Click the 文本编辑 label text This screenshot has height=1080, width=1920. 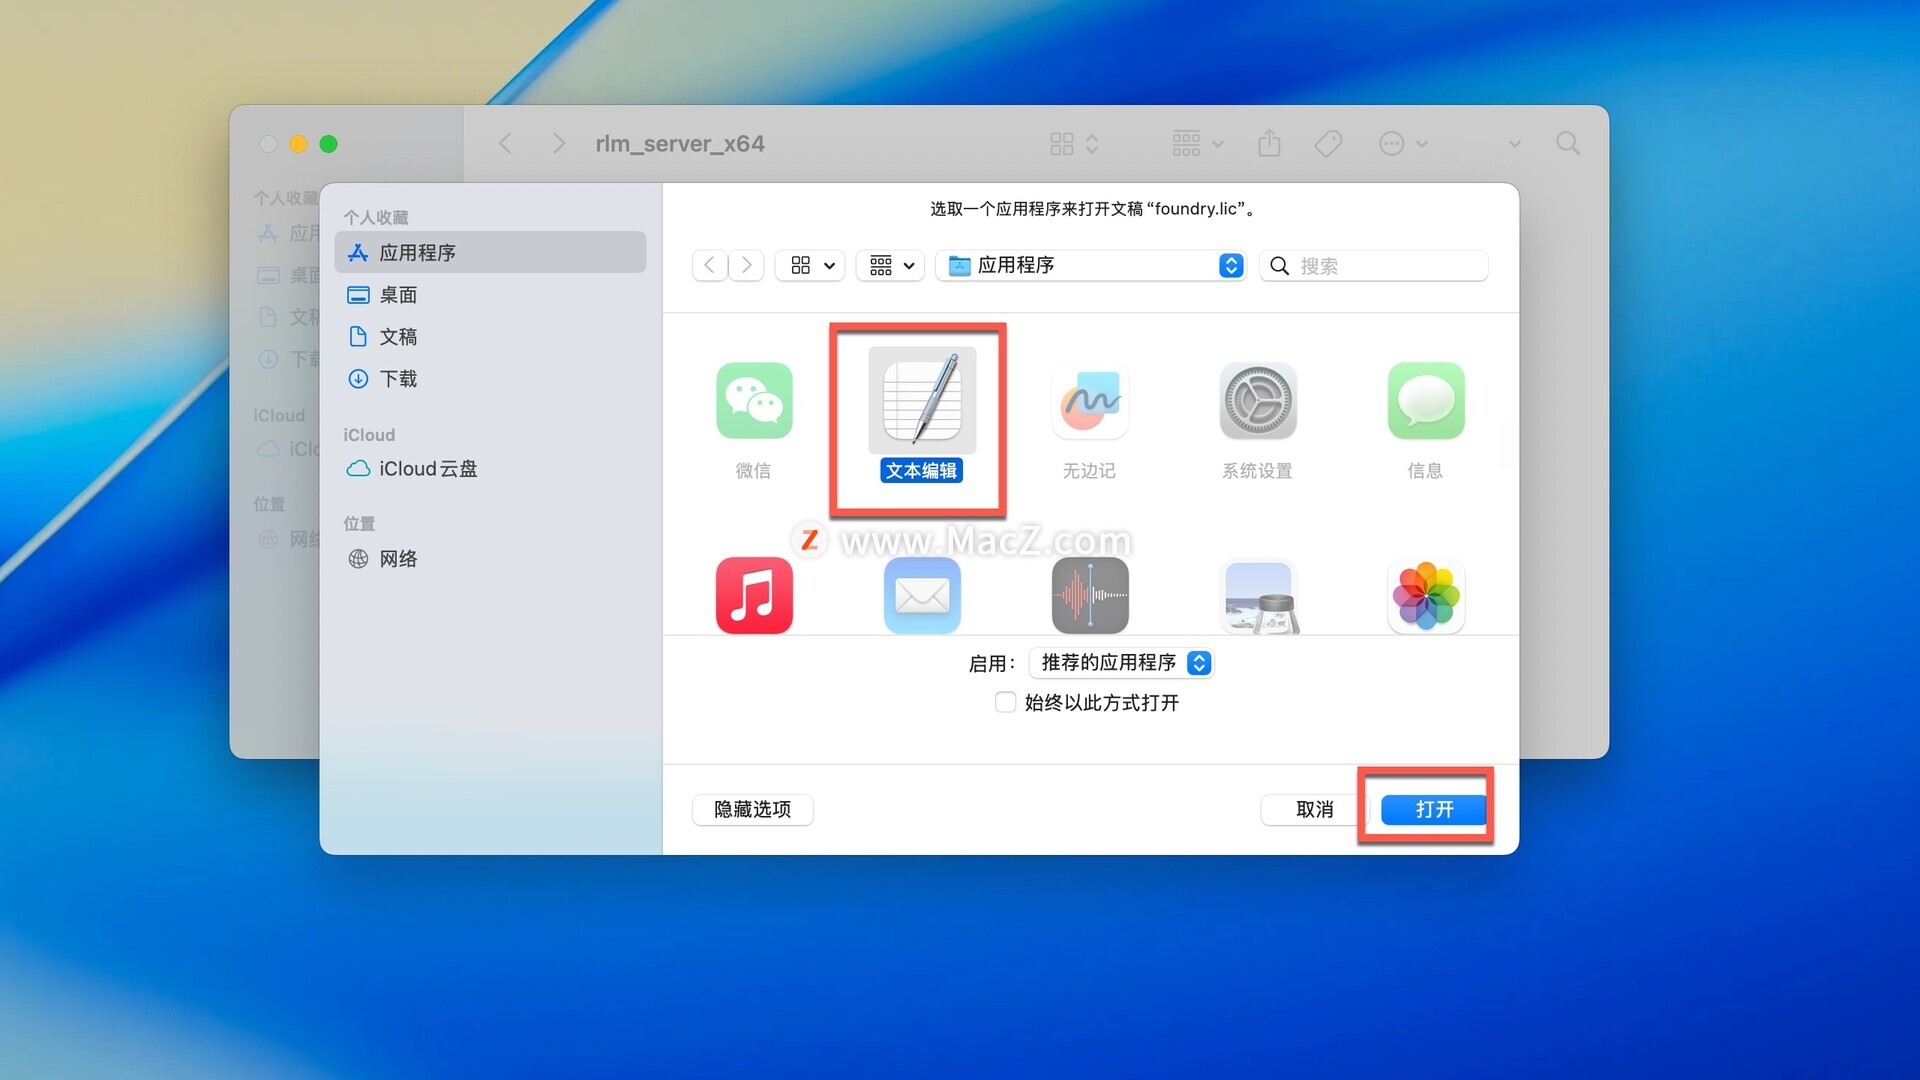(x=921, y=470)
